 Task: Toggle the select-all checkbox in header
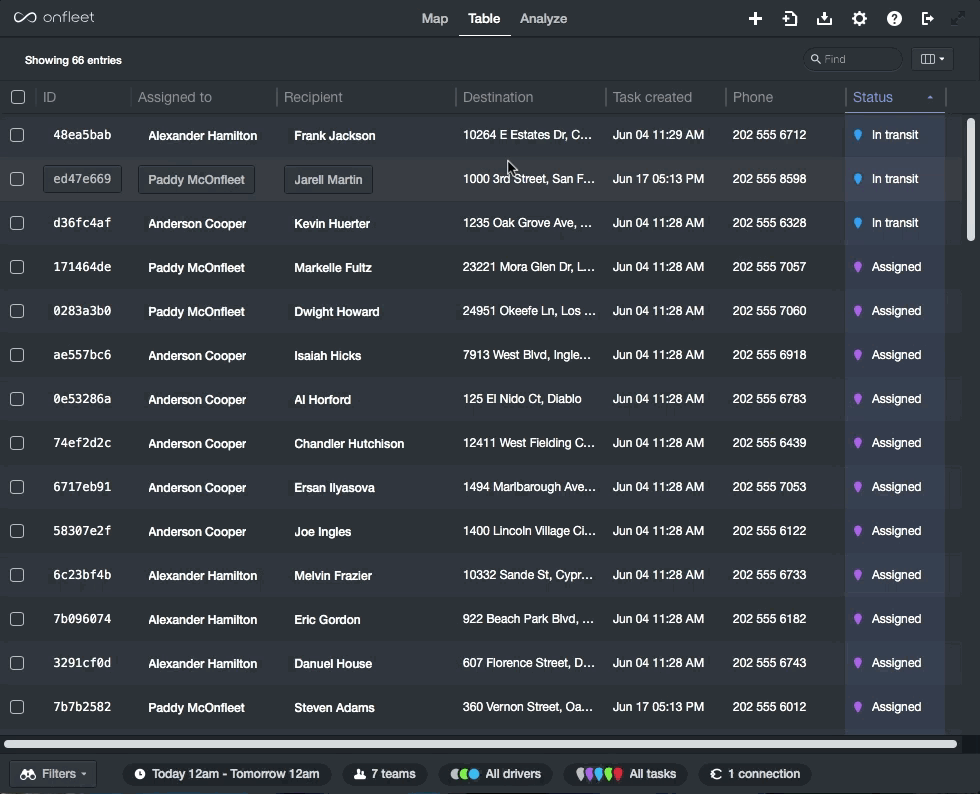(x=18, y=97)
